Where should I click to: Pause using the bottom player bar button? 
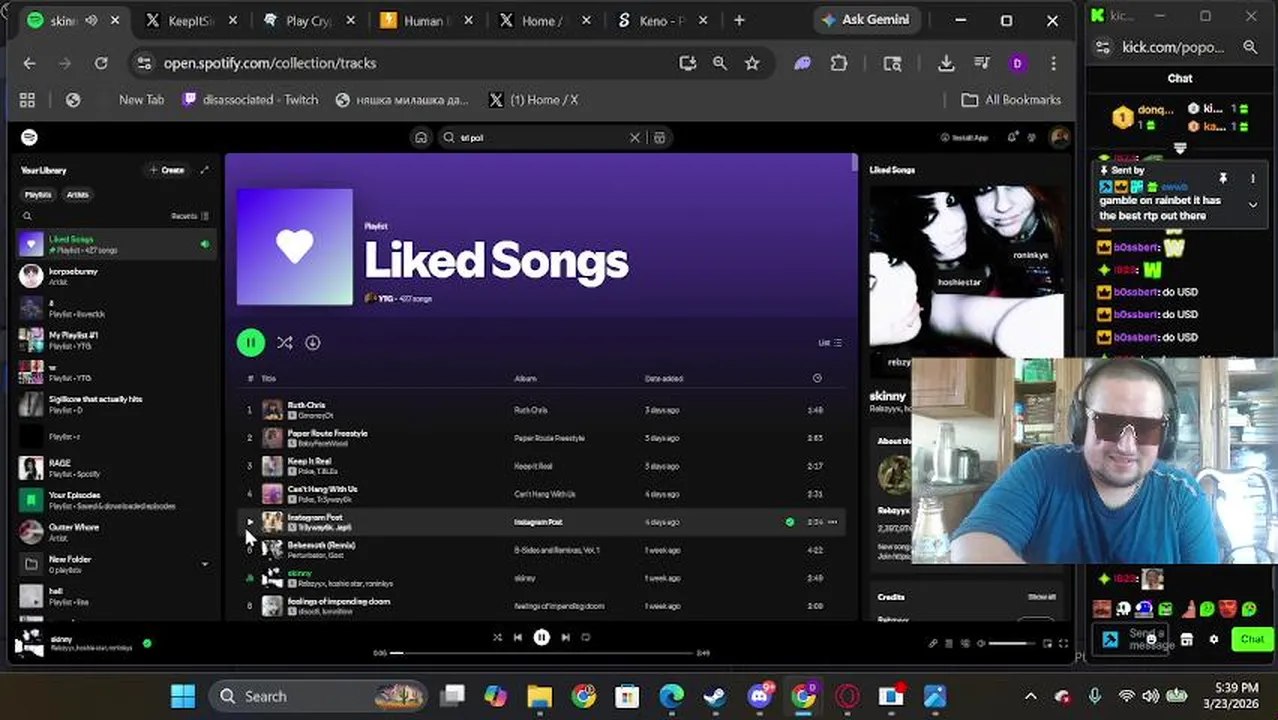tap(541, 637)
